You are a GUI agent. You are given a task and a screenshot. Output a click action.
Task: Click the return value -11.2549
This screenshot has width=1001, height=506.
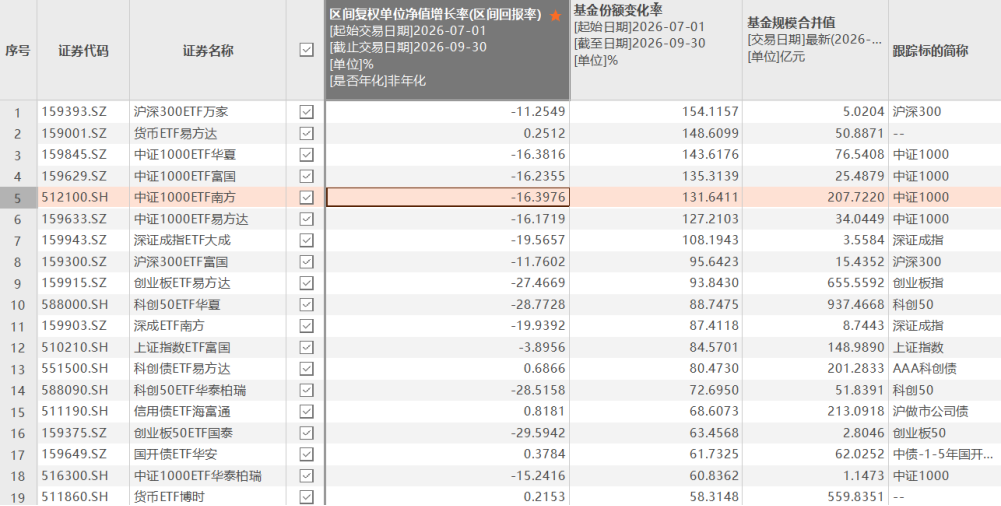point(538,112)
